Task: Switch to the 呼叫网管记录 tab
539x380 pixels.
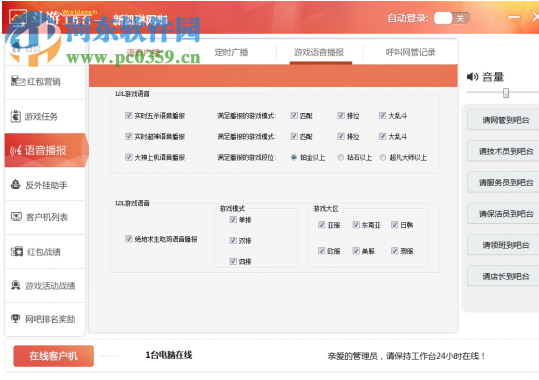Action: 410,52
